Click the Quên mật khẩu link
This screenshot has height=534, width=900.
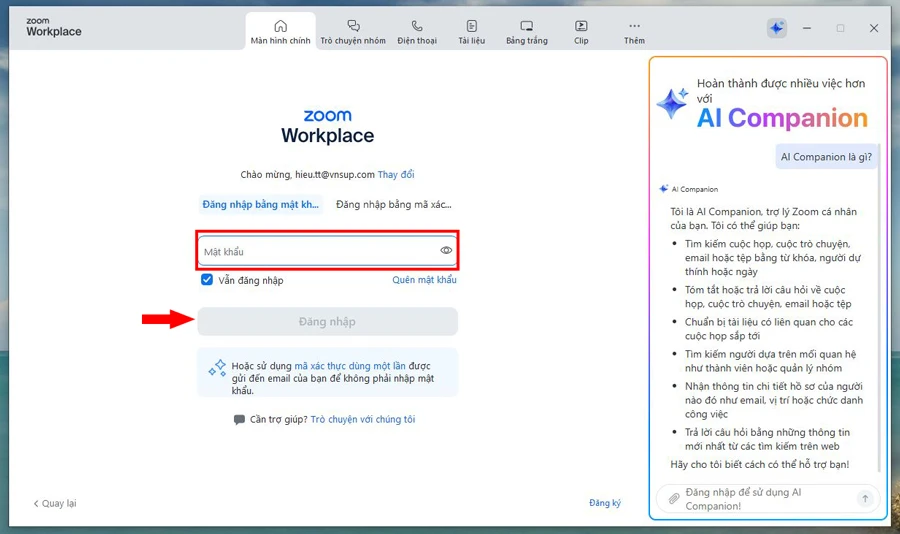click(424, 280)
